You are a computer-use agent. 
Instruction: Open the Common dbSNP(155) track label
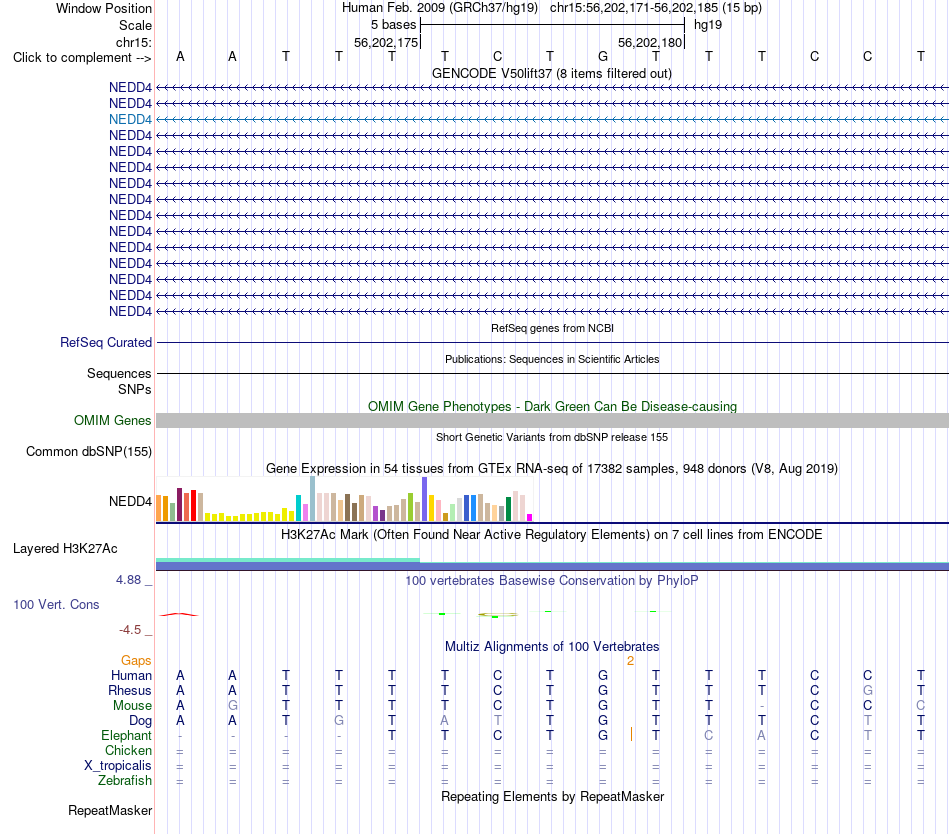tap(89, 451)
